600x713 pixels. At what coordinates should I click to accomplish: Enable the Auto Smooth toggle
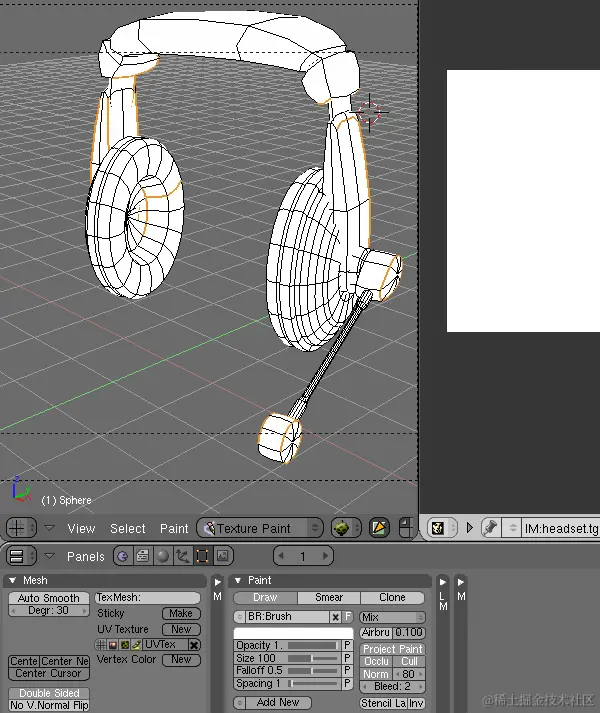pyautogui.click(x=49, y=598)
